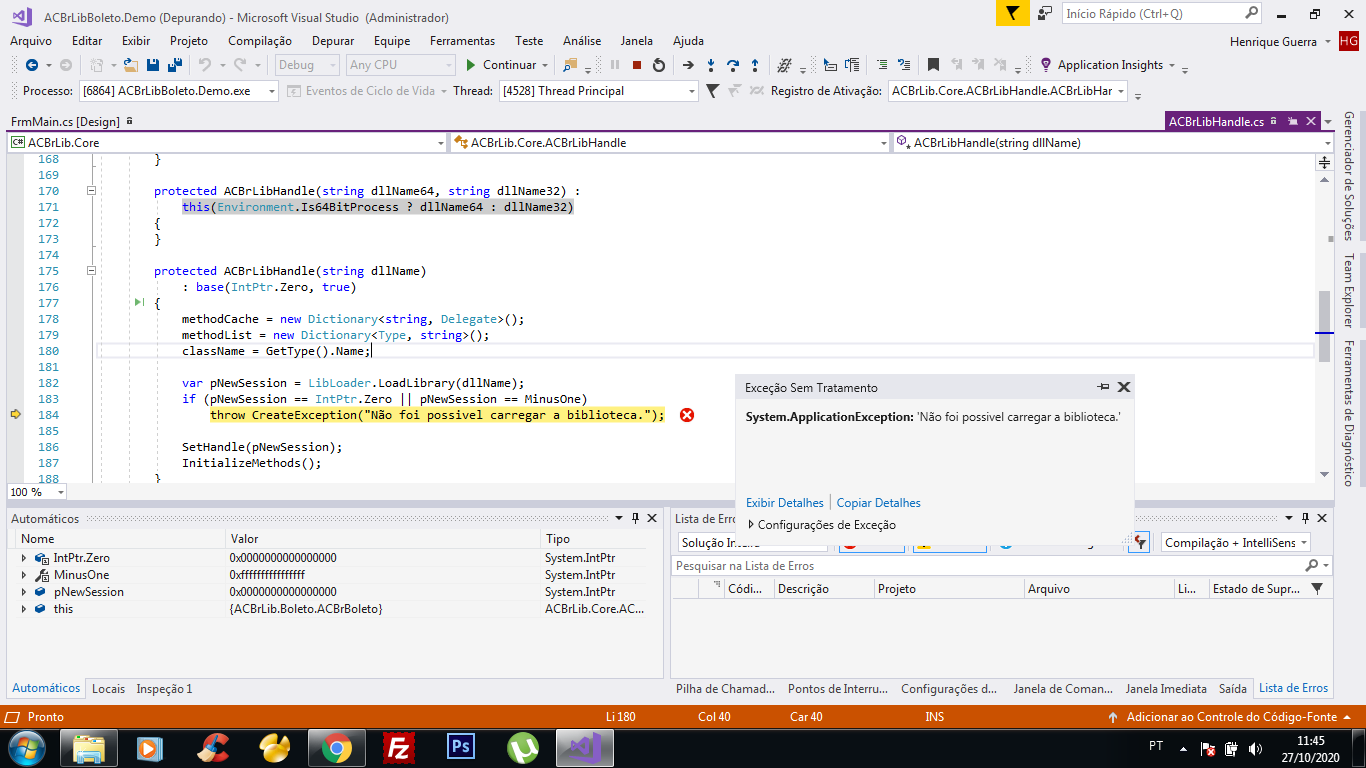Click the Undo arrow icon

[x=204, y=65]
